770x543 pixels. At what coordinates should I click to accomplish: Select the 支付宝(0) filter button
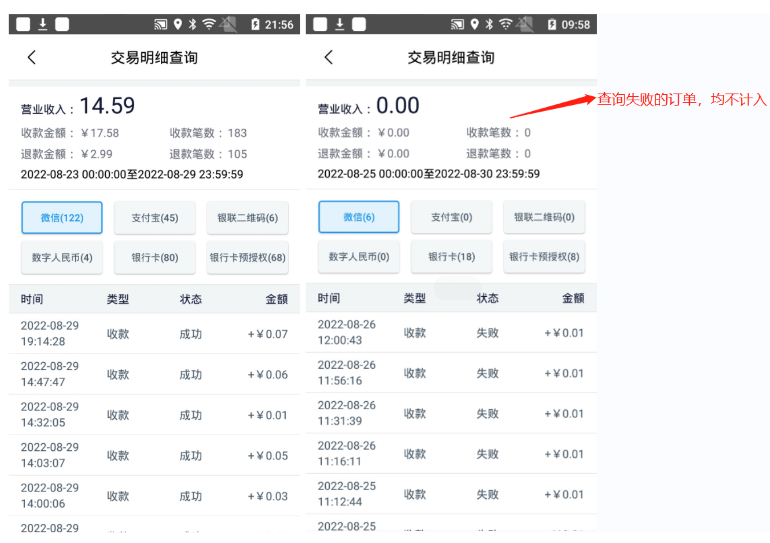(452, 217)
